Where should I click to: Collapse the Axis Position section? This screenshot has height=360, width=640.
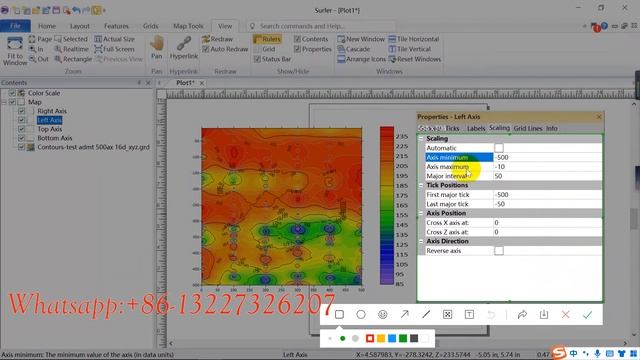[421, 213]
